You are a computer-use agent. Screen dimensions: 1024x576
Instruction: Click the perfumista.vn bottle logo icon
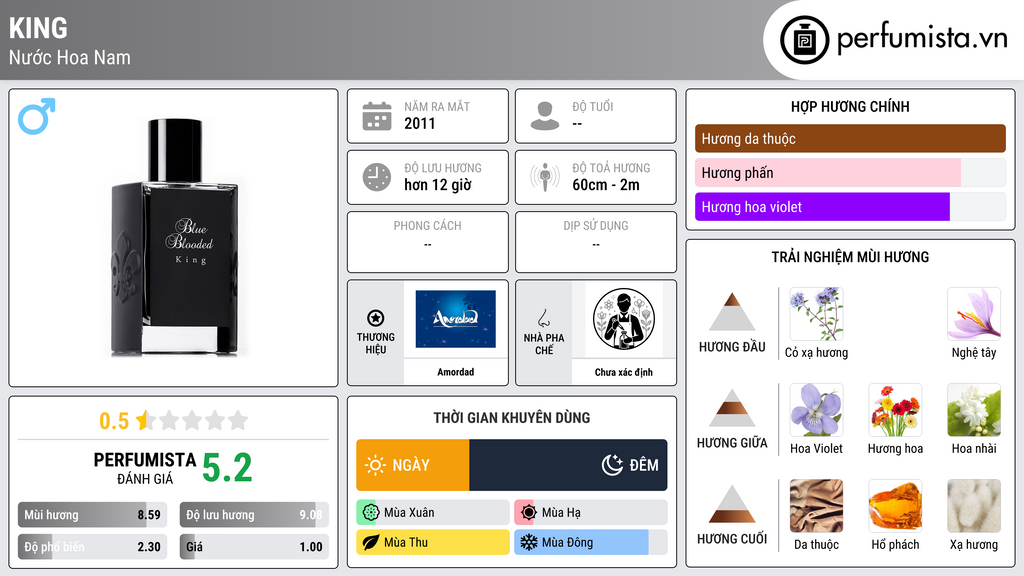point(804,40)
